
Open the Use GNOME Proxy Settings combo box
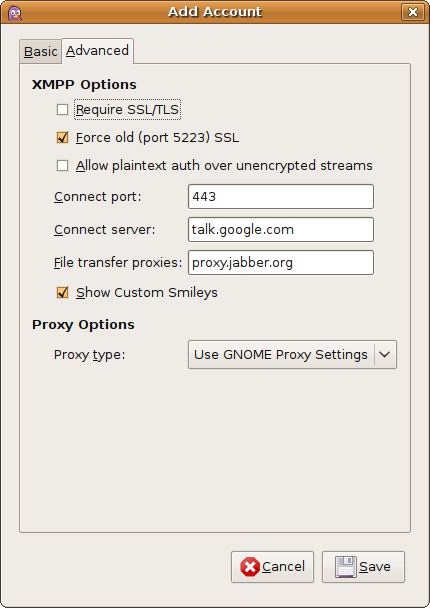click(x=292, y=354)
